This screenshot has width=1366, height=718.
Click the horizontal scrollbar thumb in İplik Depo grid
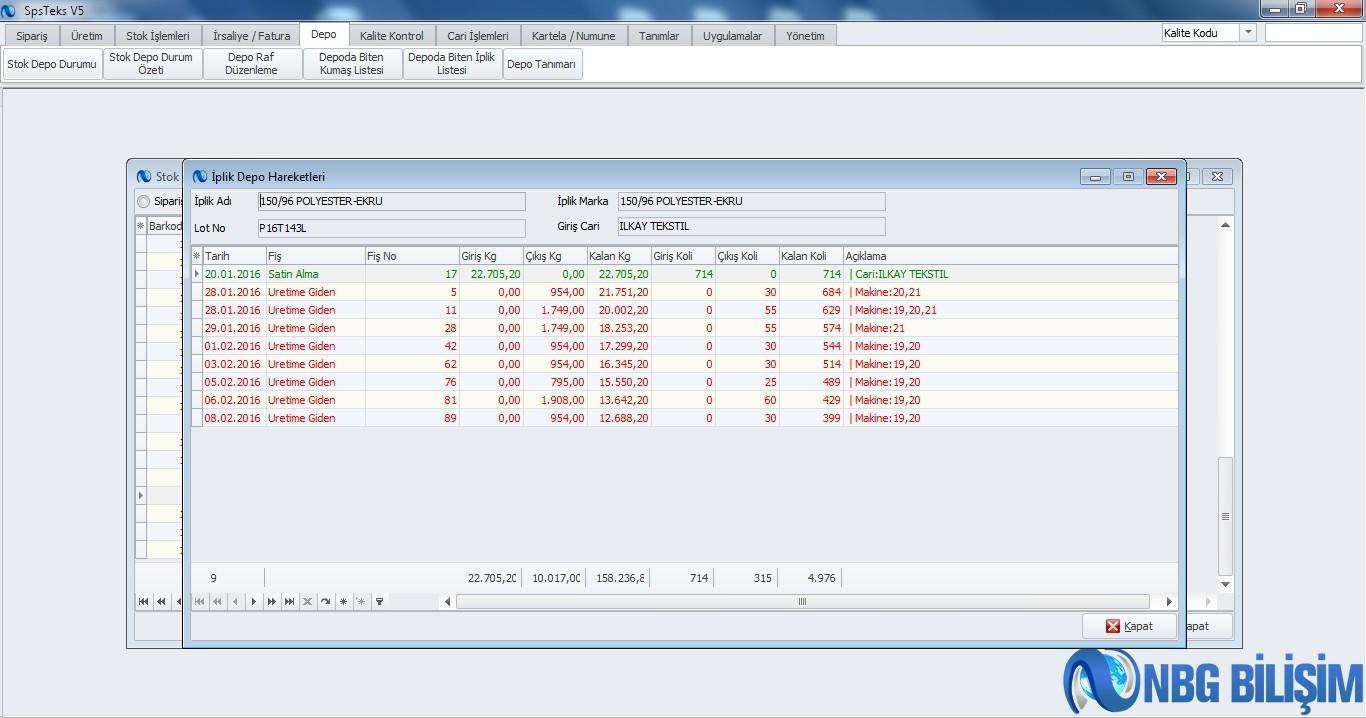(802, 601)
